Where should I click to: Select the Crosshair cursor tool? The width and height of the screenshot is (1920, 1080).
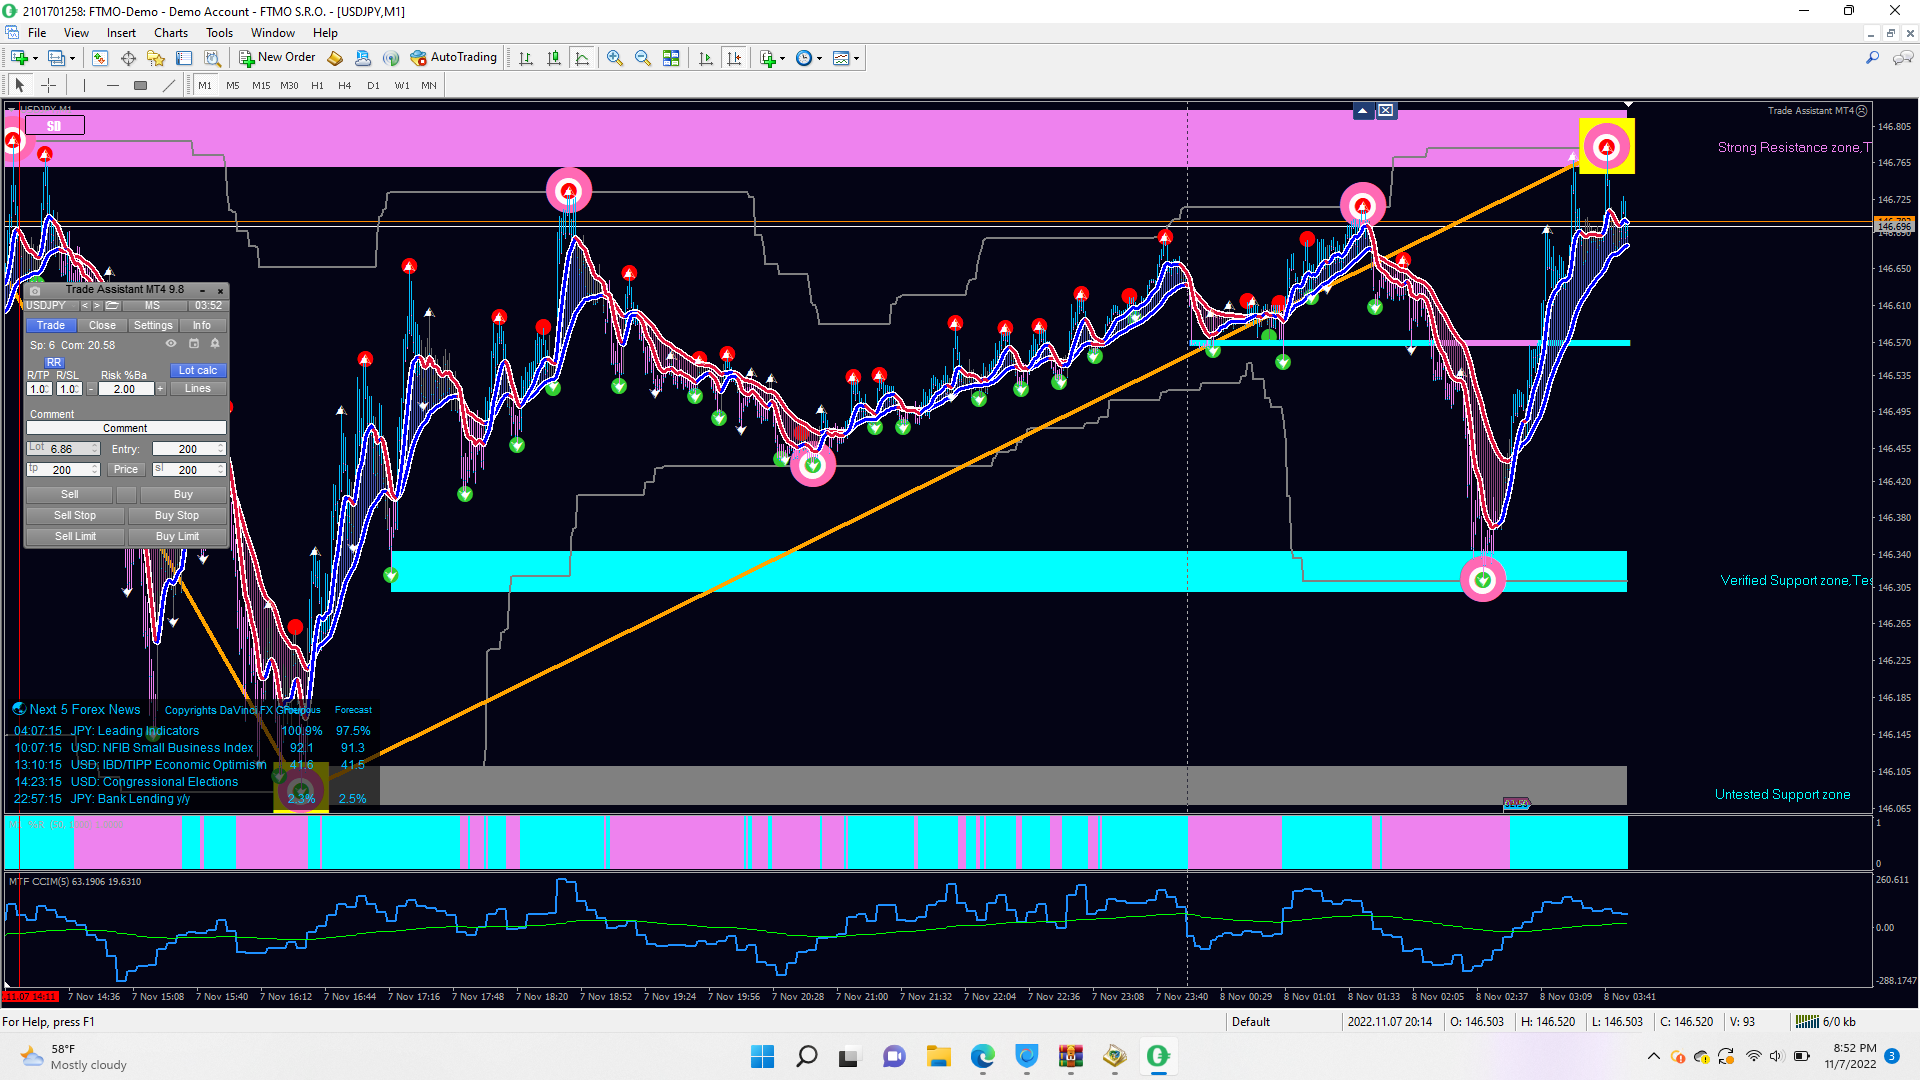tap(48, 85)
